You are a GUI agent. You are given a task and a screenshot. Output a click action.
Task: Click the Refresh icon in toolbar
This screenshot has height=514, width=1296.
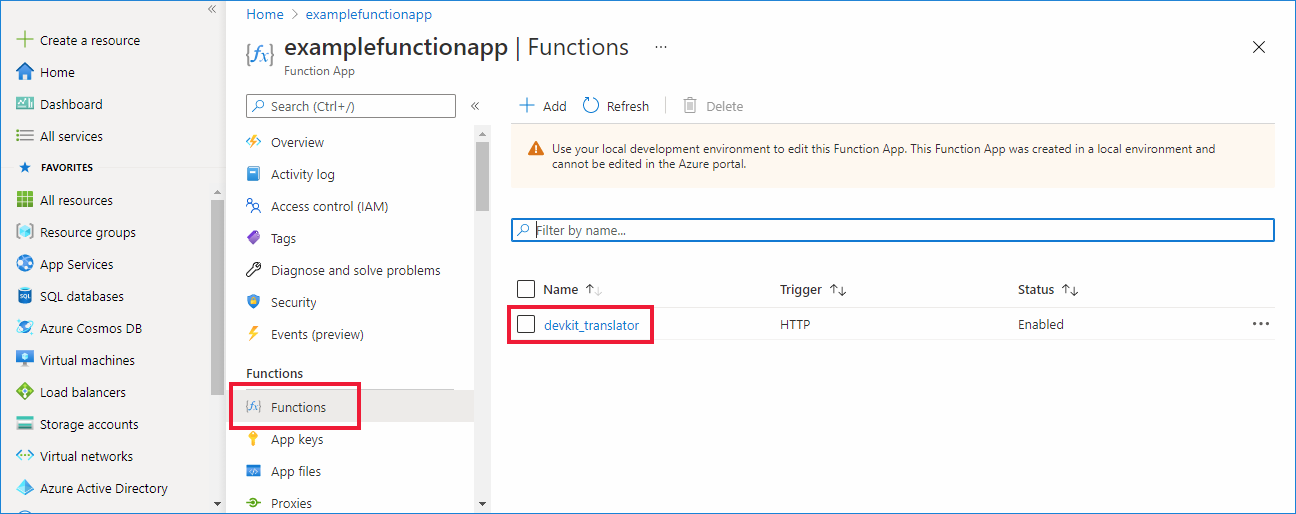591,106
